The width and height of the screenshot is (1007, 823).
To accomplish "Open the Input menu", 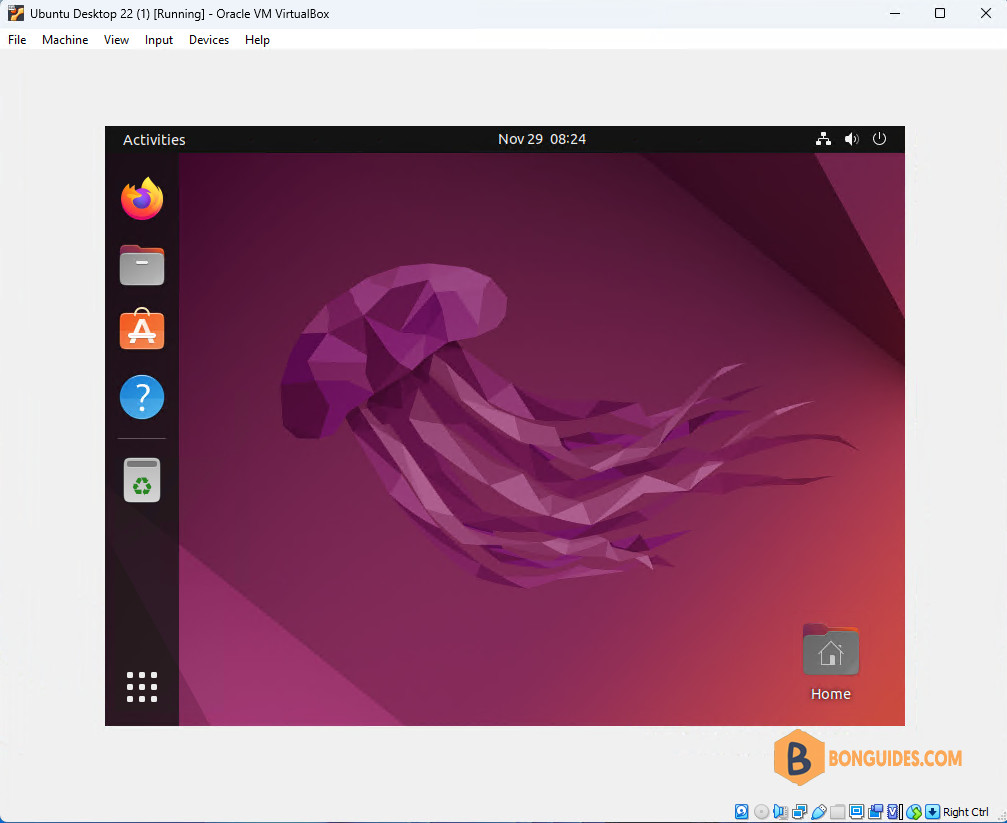I will tap(159, 40).
